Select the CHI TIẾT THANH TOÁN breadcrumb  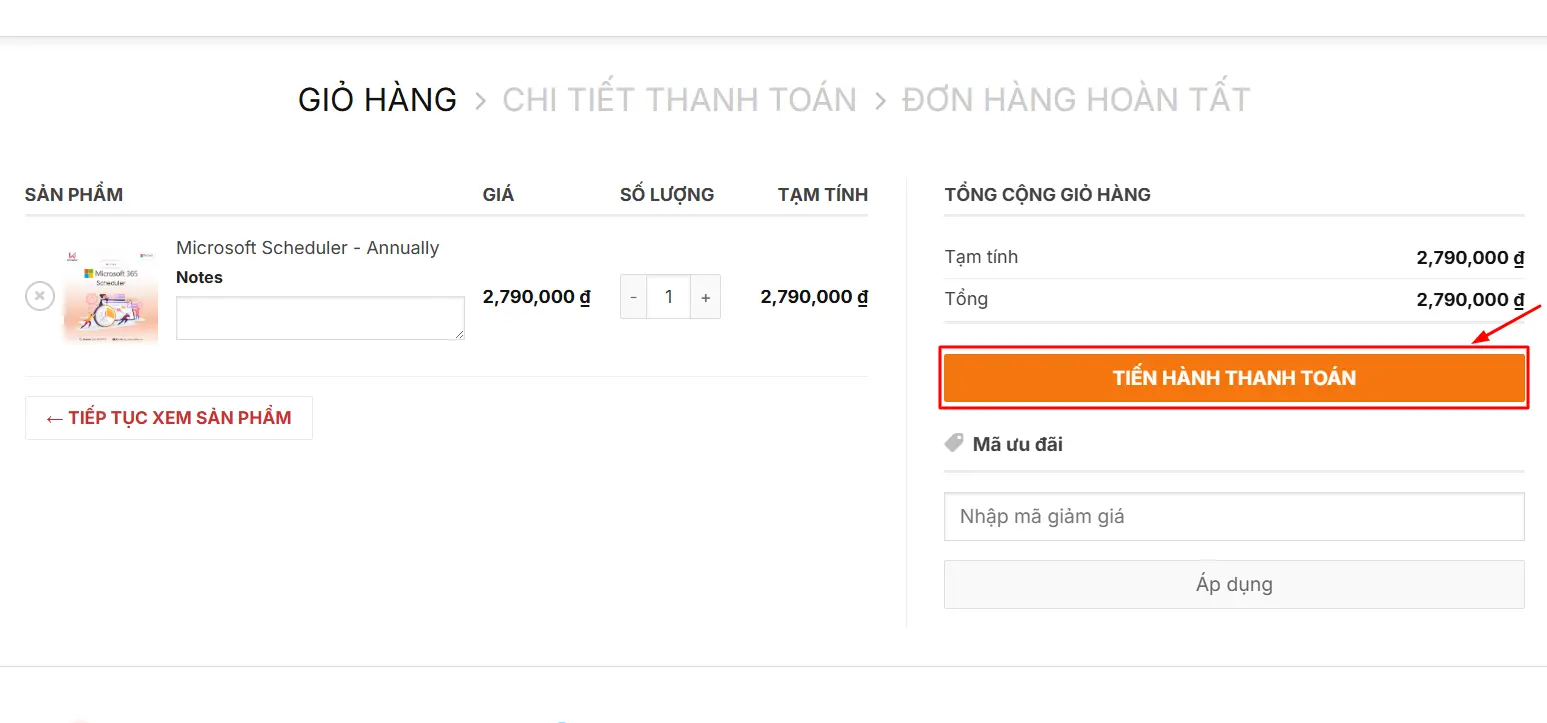coord(679,98)
